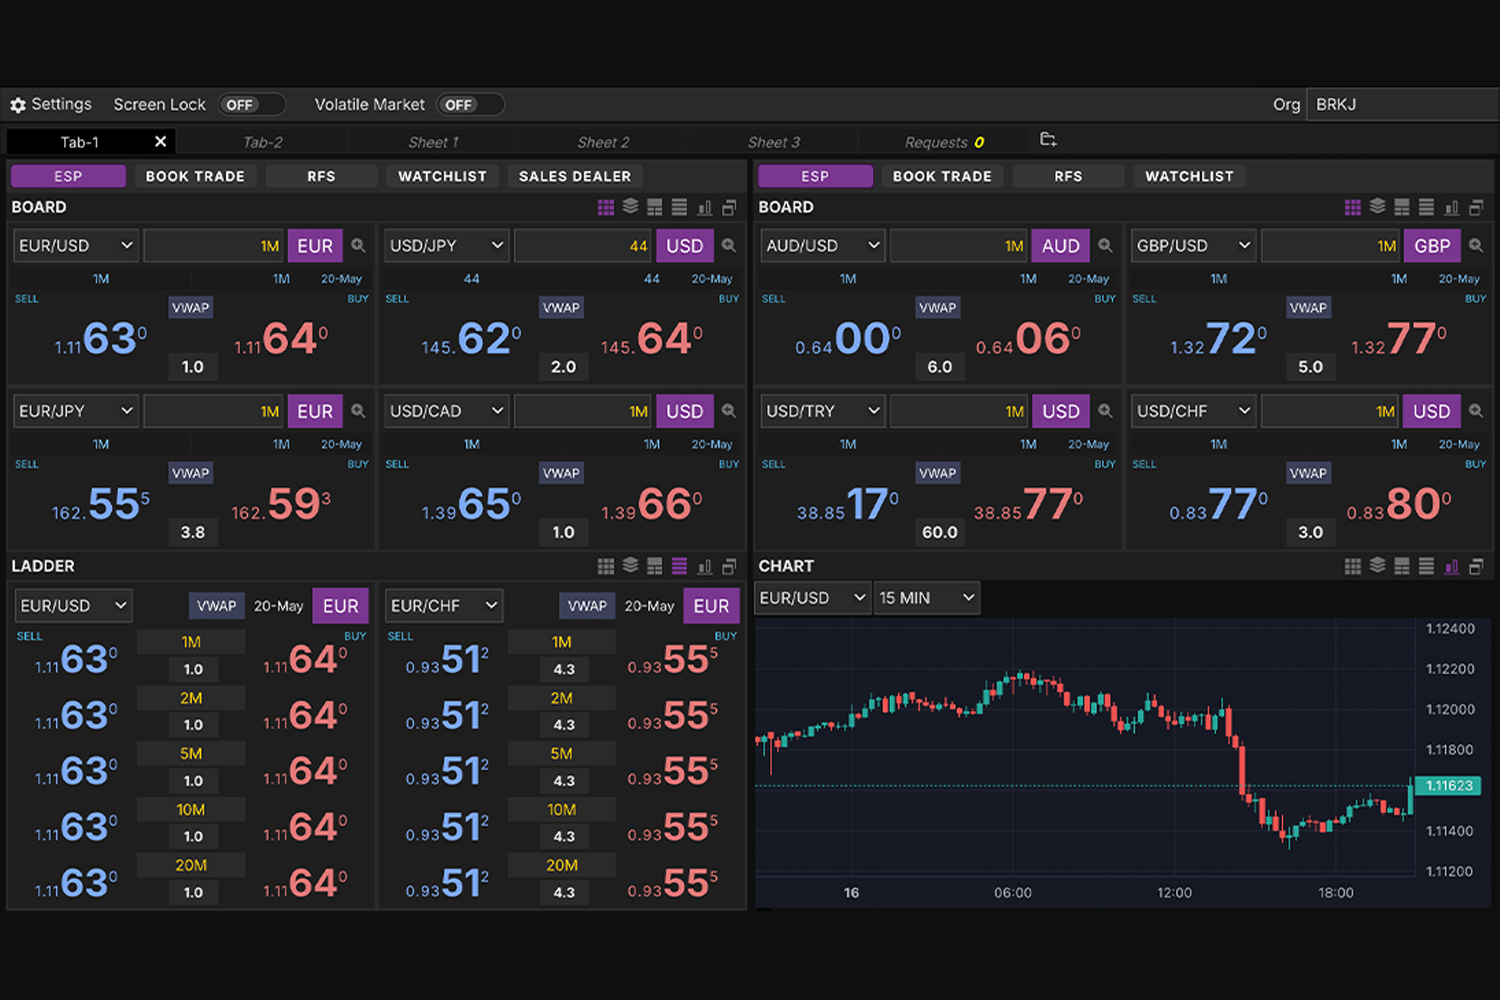Open Settings via the gear icon
The width and height of the screenshot is (1500, 1000).
18,105
